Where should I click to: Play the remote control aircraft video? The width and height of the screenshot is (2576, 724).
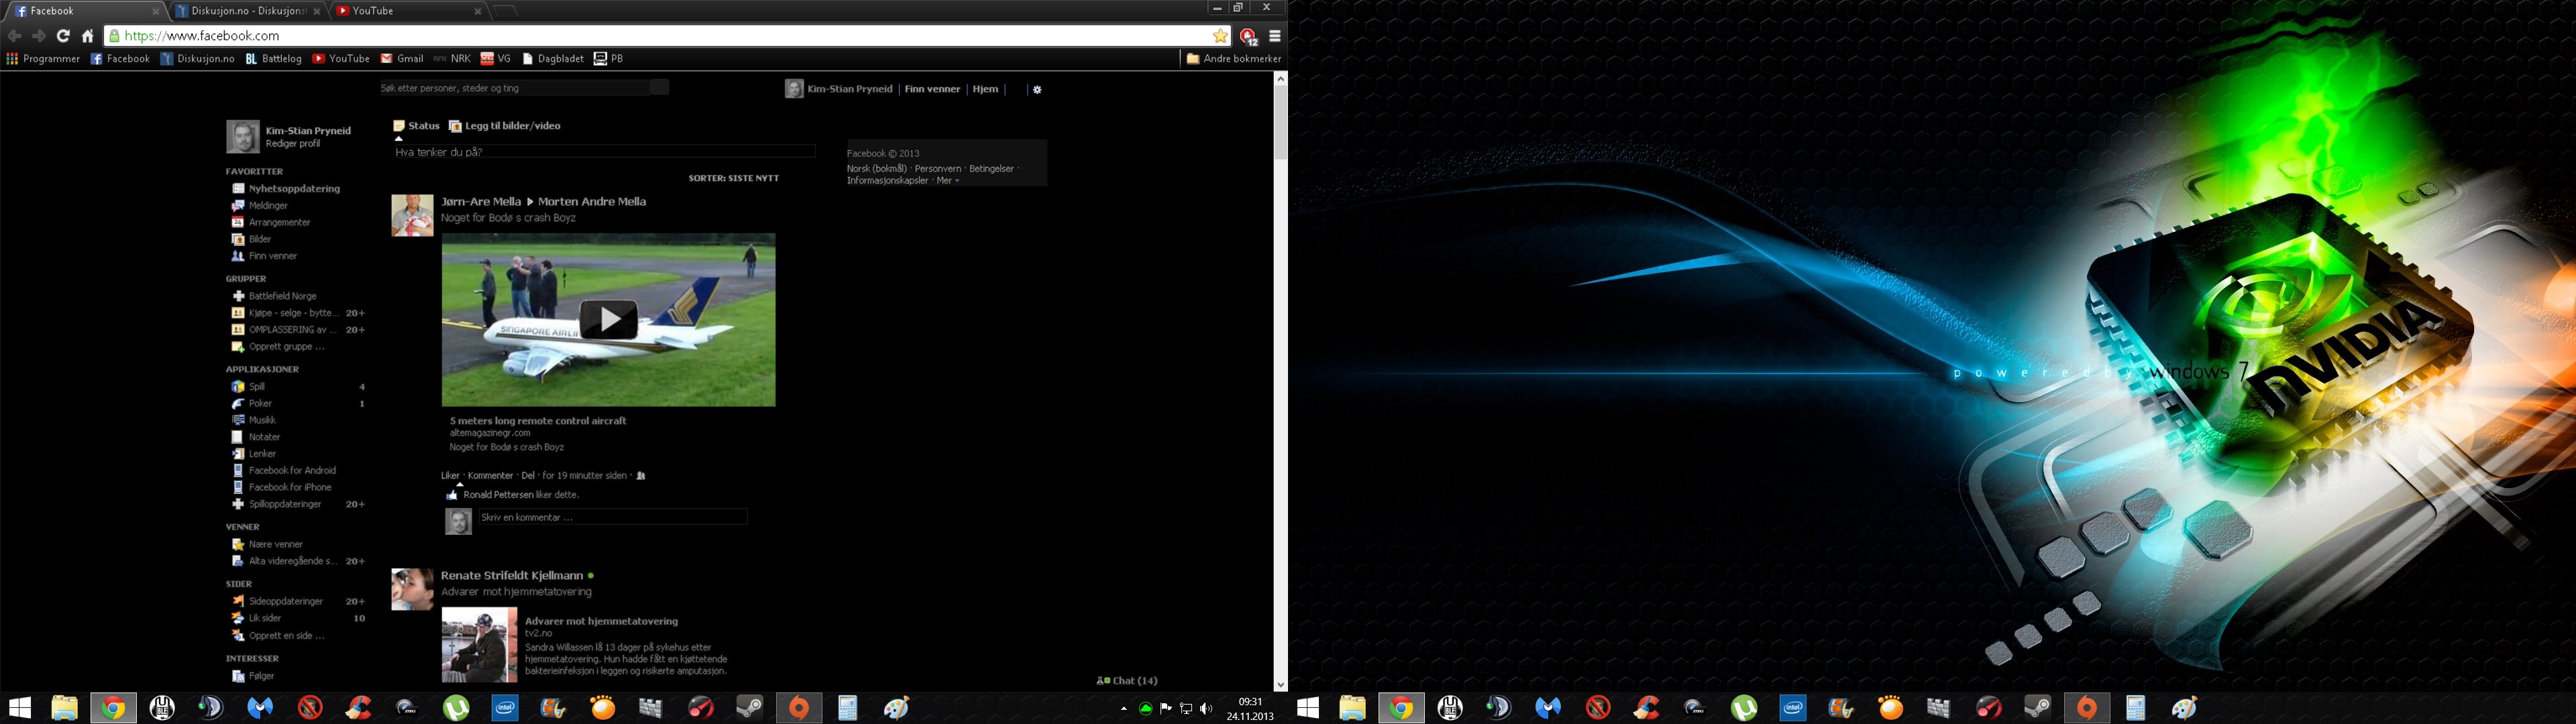tap(608, 320)
